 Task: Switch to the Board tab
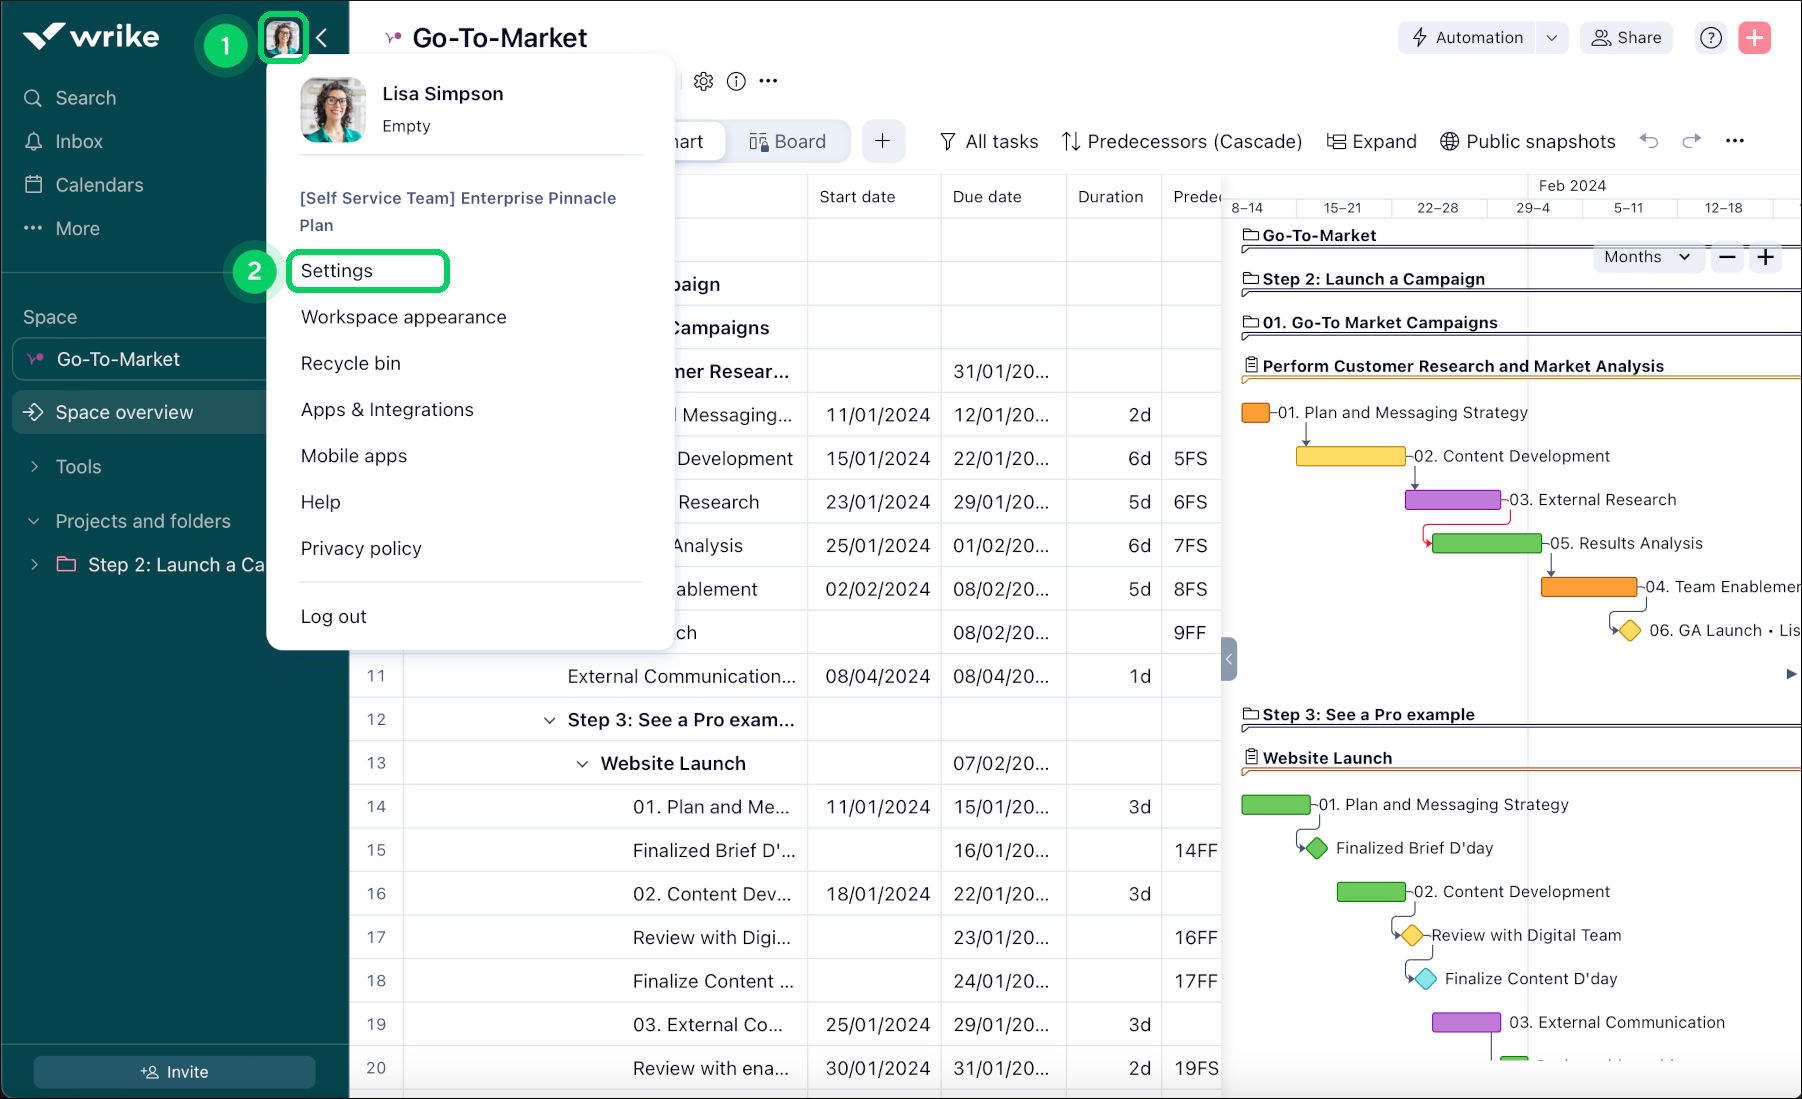click(x=788, y=141)
